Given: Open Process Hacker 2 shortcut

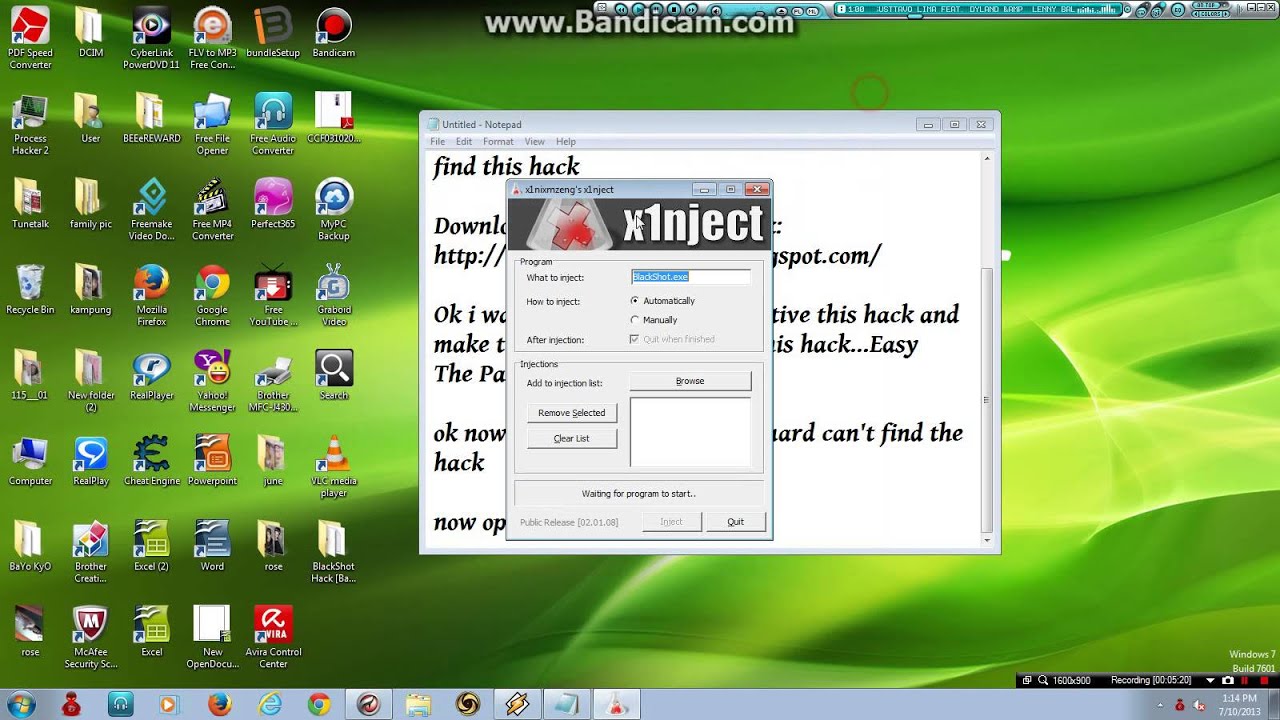Looking at the screenshot, I should coord(30,124).
